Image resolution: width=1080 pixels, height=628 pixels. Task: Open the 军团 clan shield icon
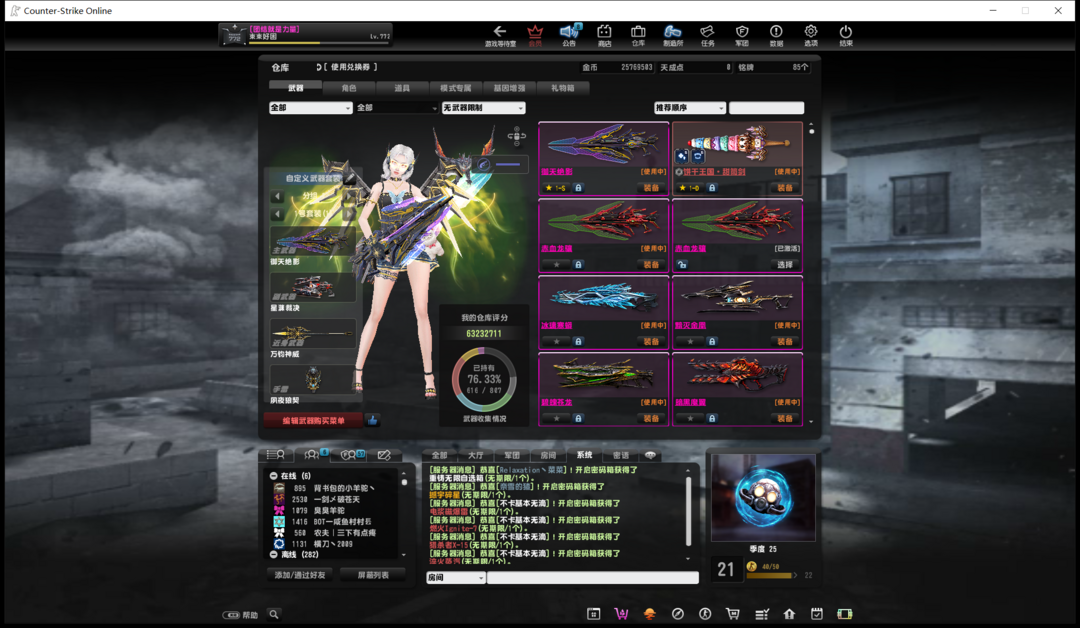(742, 35)
